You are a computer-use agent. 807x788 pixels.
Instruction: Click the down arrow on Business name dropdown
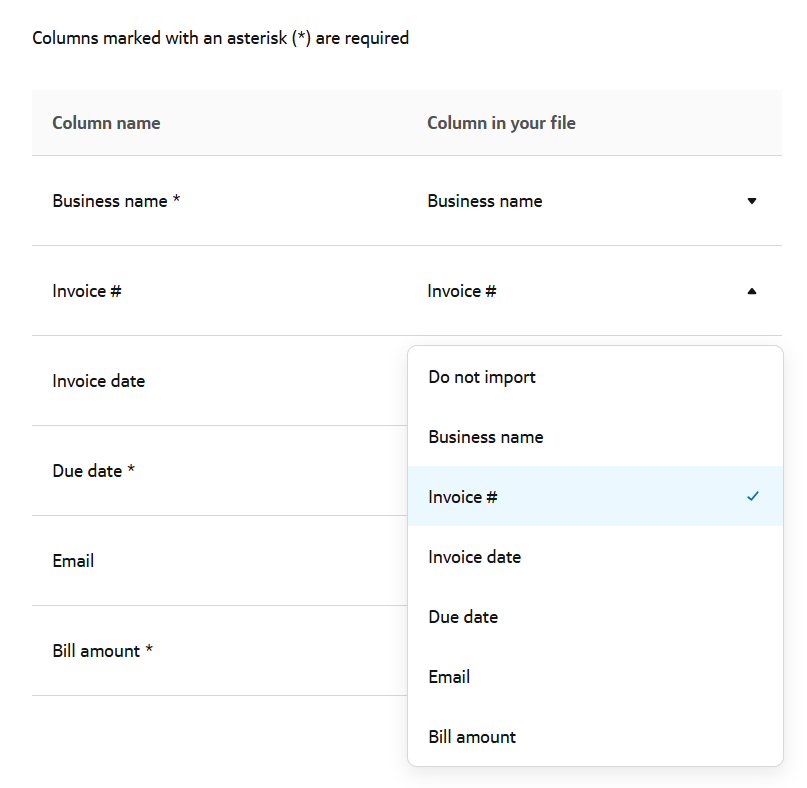click(752, 201)
